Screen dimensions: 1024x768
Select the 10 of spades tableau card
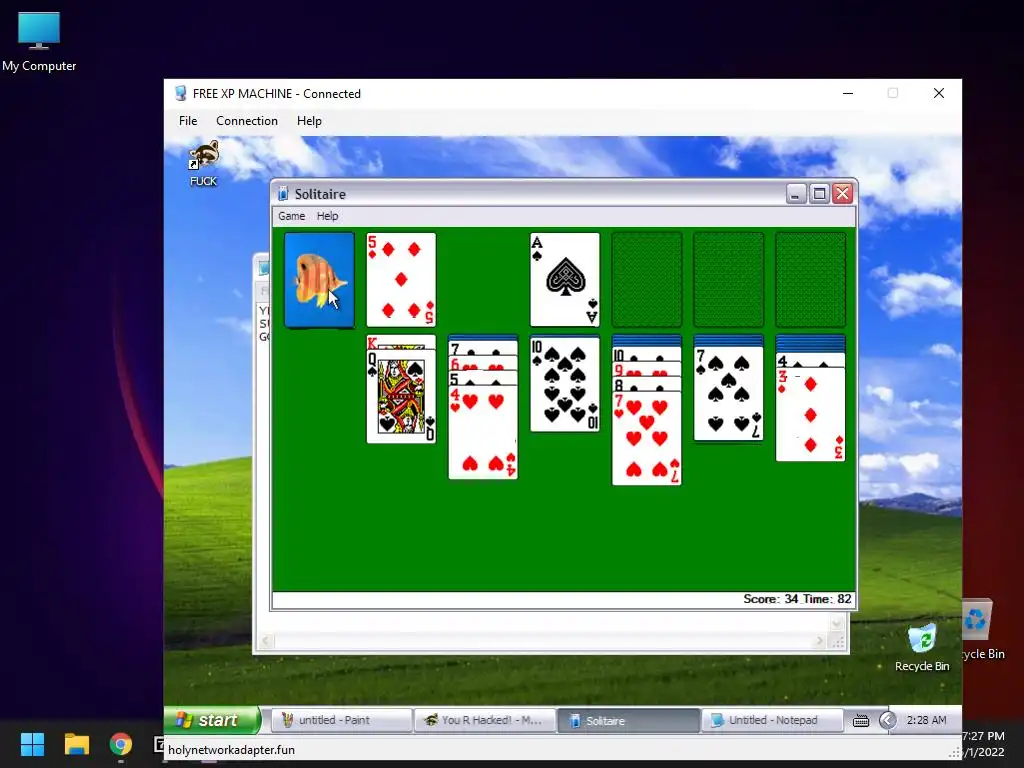(x=565, y=385)
